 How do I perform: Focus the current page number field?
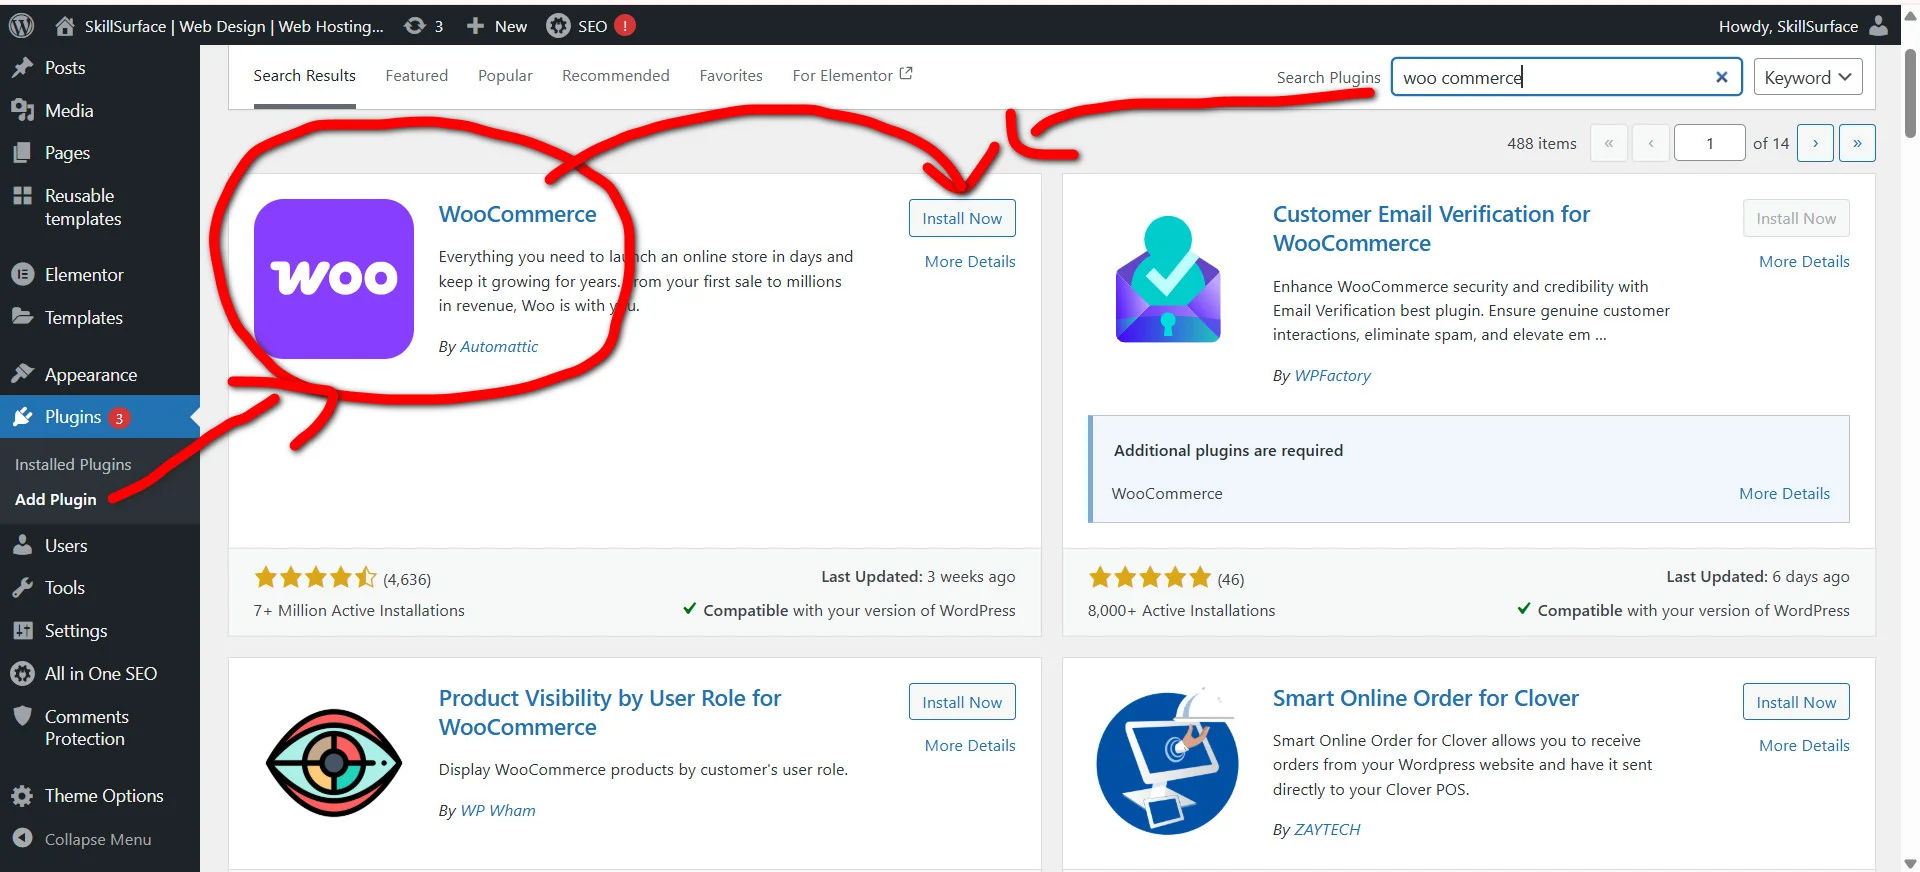coord(1710,143)
